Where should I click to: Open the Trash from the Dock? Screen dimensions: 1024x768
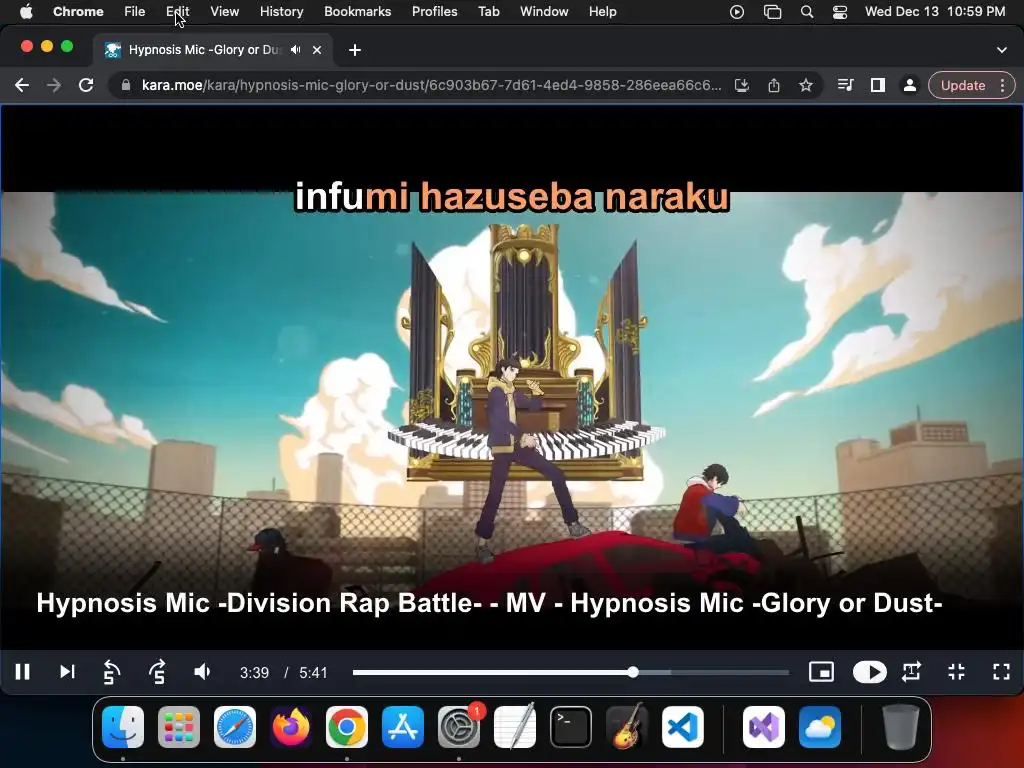click(x=901, y=727)
